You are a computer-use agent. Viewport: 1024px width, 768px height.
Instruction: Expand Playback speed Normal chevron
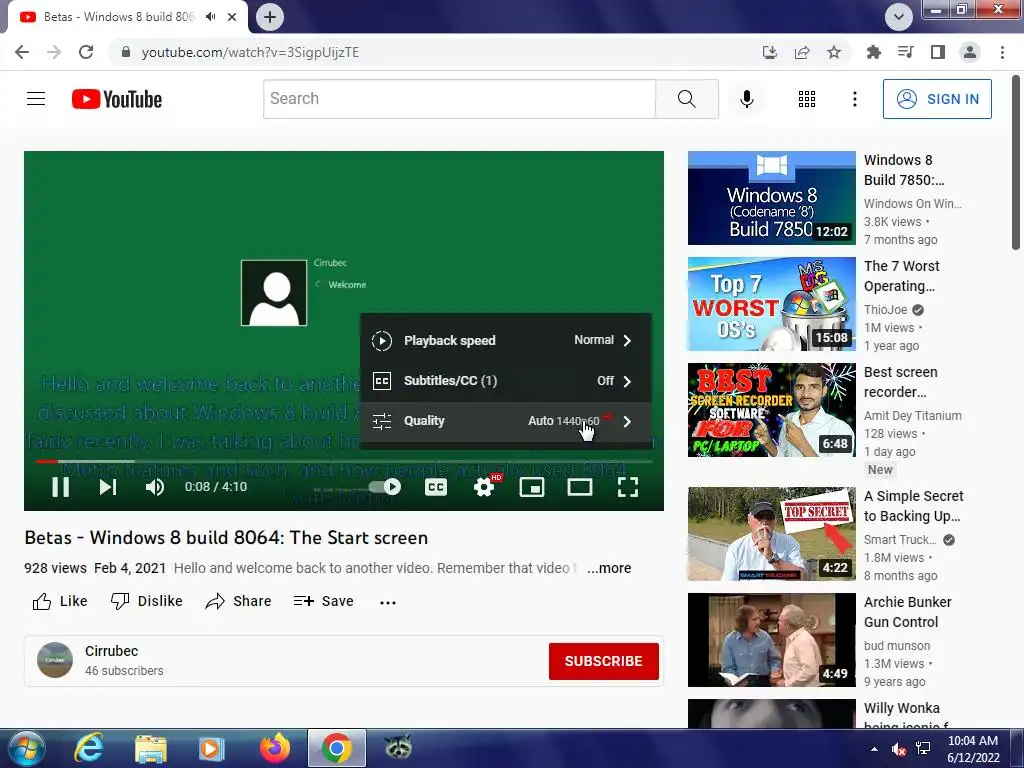tap(627, 340)
